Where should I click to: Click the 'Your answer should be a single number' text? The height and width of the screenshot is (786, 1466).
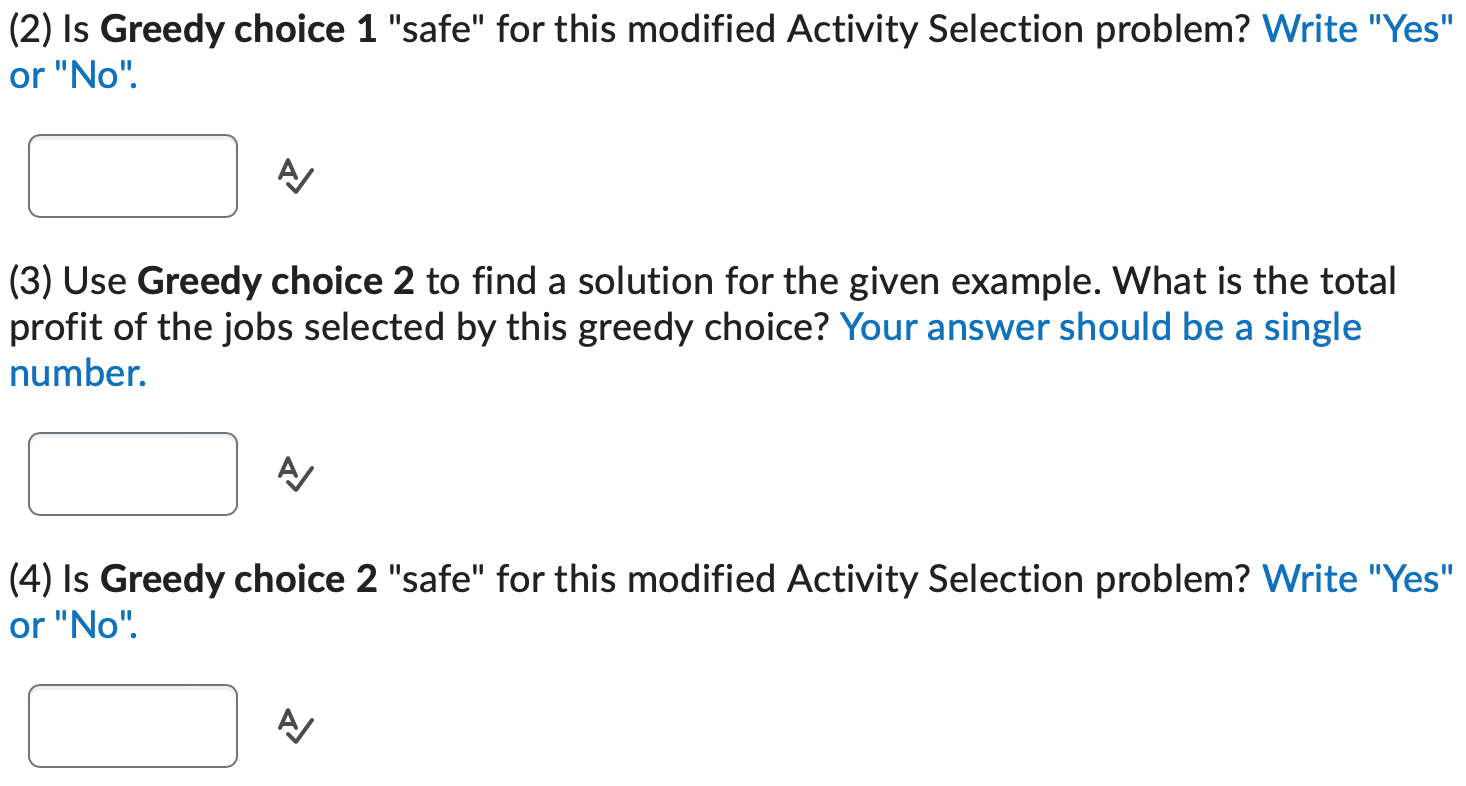point(1100,327)
